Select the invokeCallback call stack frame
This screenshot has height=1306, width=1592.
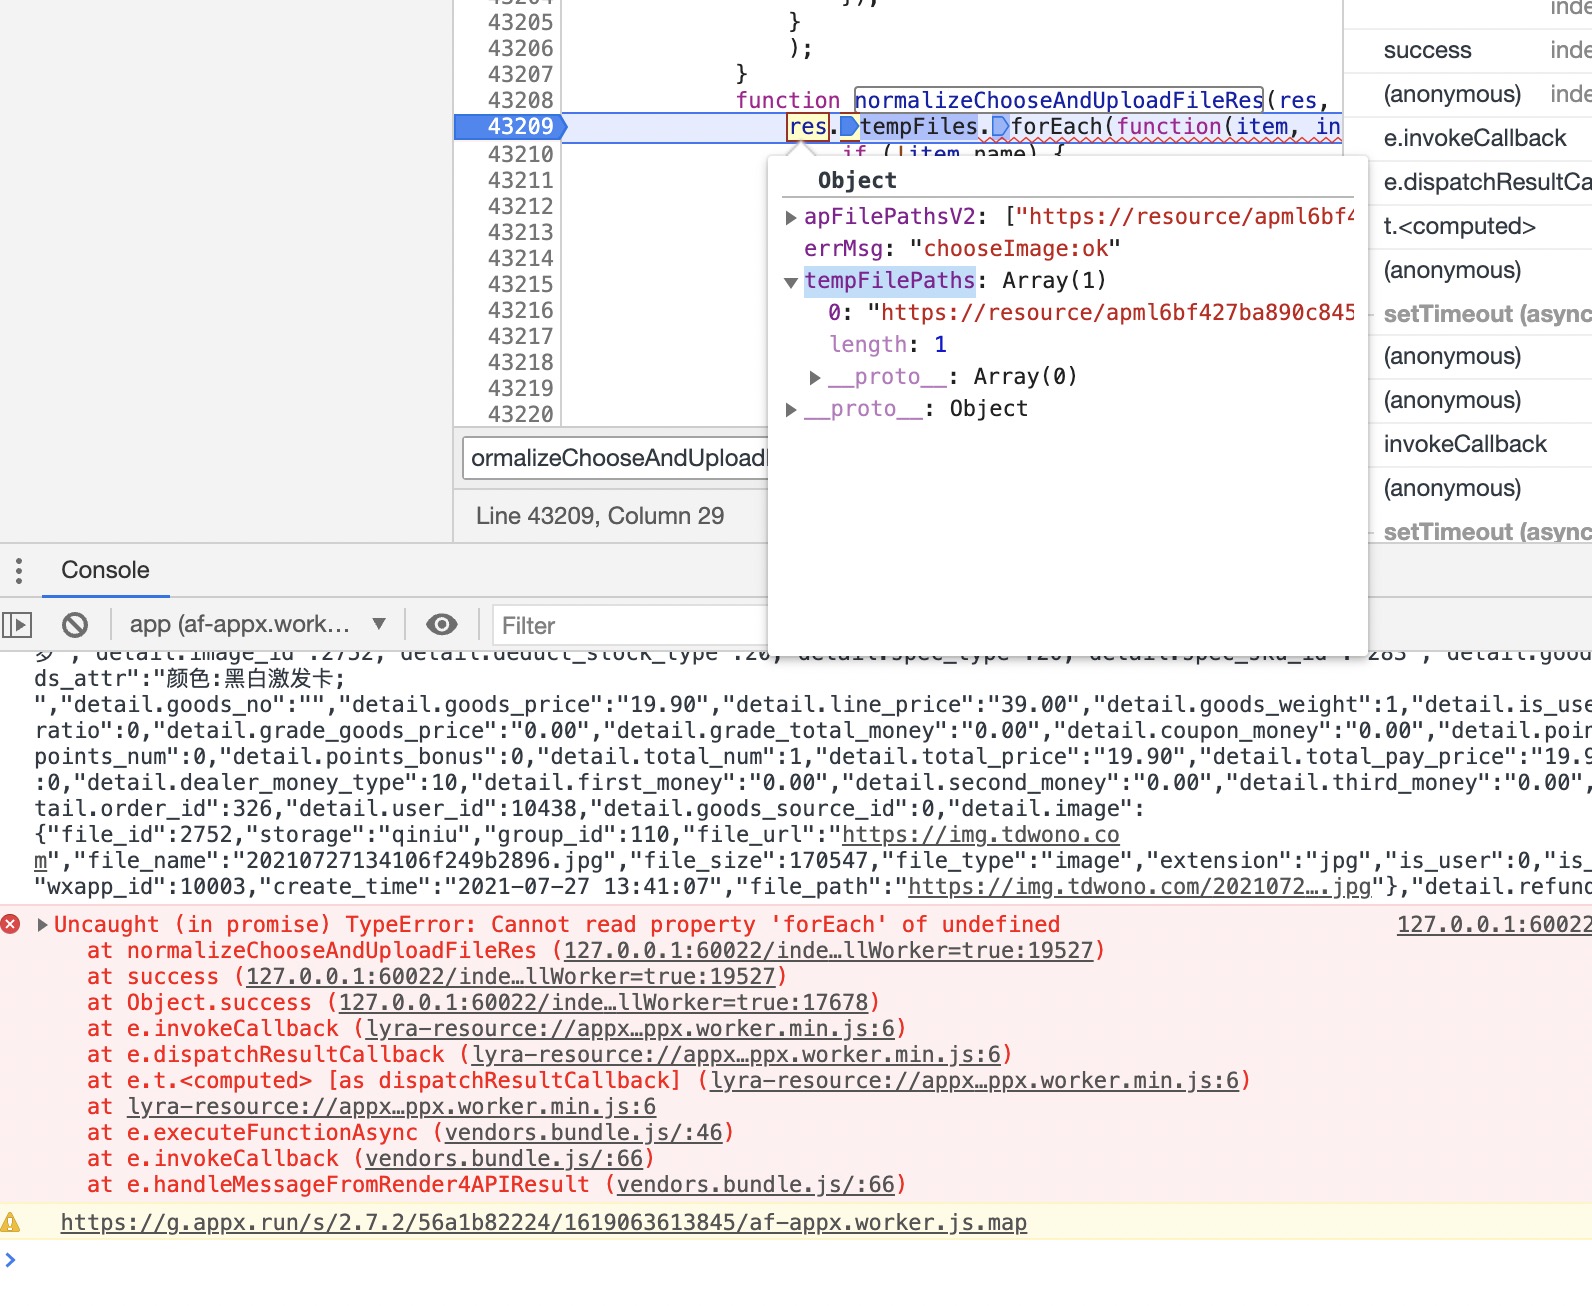click(x=1464, y=444)
